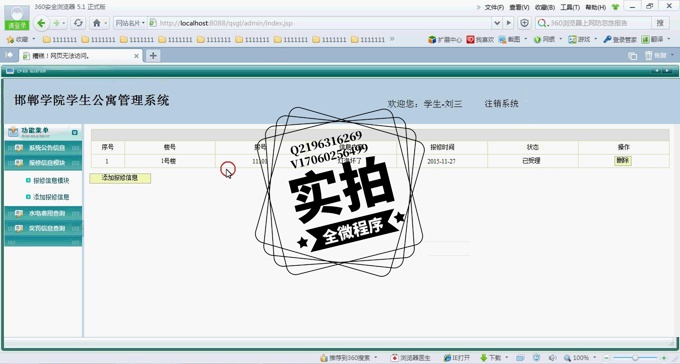Screen dimensions: 680x364
Task: Delete the repair record with 删除 button
Action: (623, 161)
